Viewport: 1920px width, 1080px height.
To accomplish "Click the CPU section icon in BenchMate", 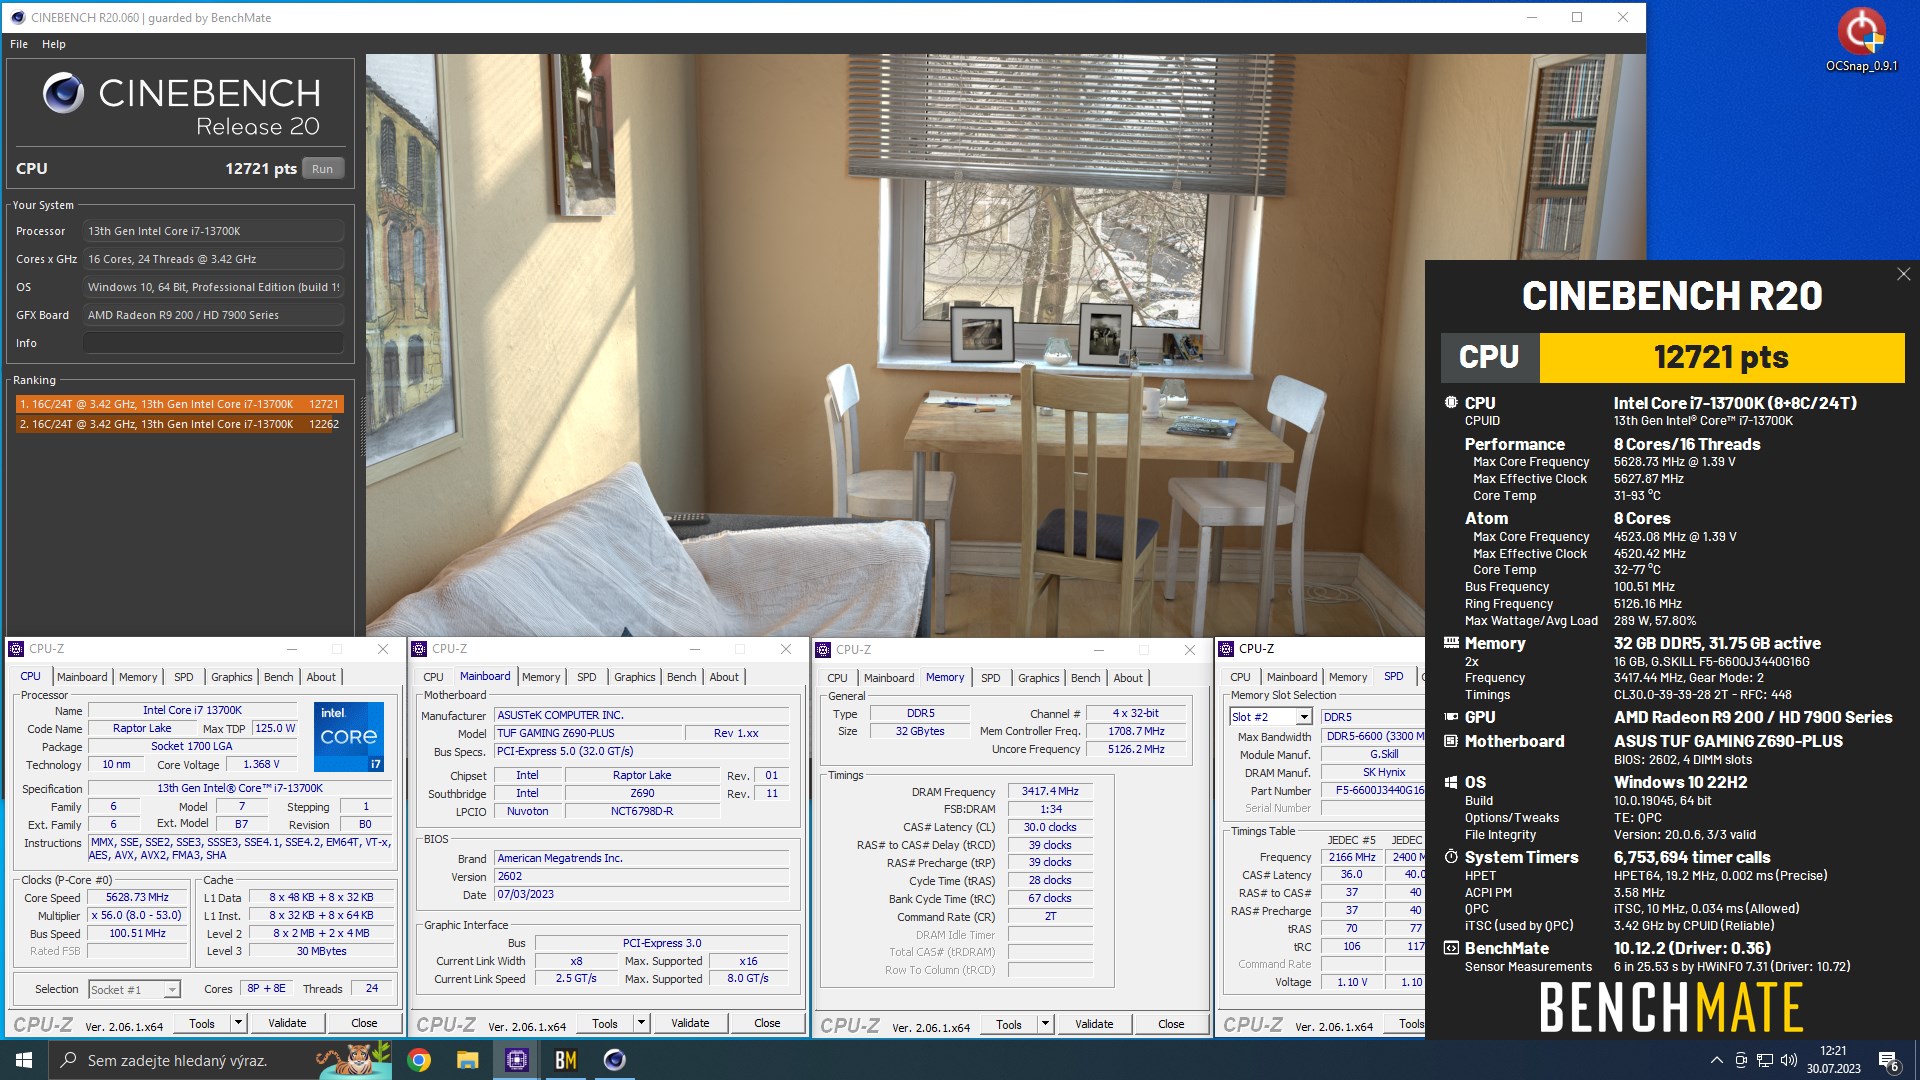I will (1451, 402).
